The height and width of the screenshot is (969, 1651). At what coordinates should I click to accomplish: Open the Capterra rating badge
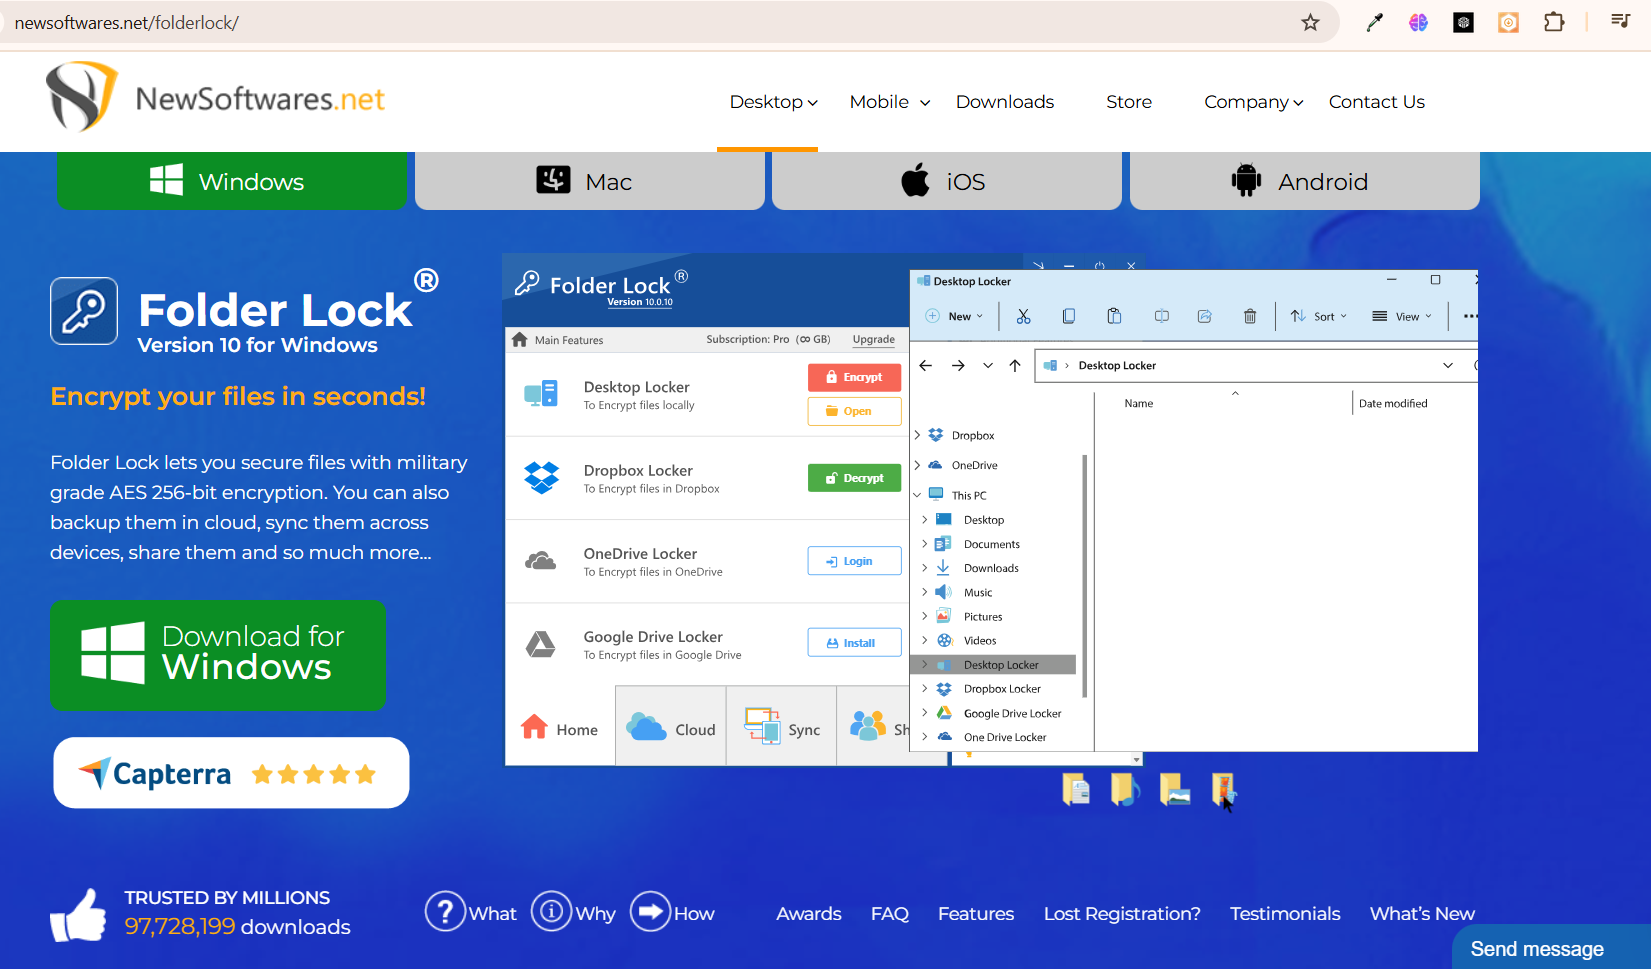(231, 773)
